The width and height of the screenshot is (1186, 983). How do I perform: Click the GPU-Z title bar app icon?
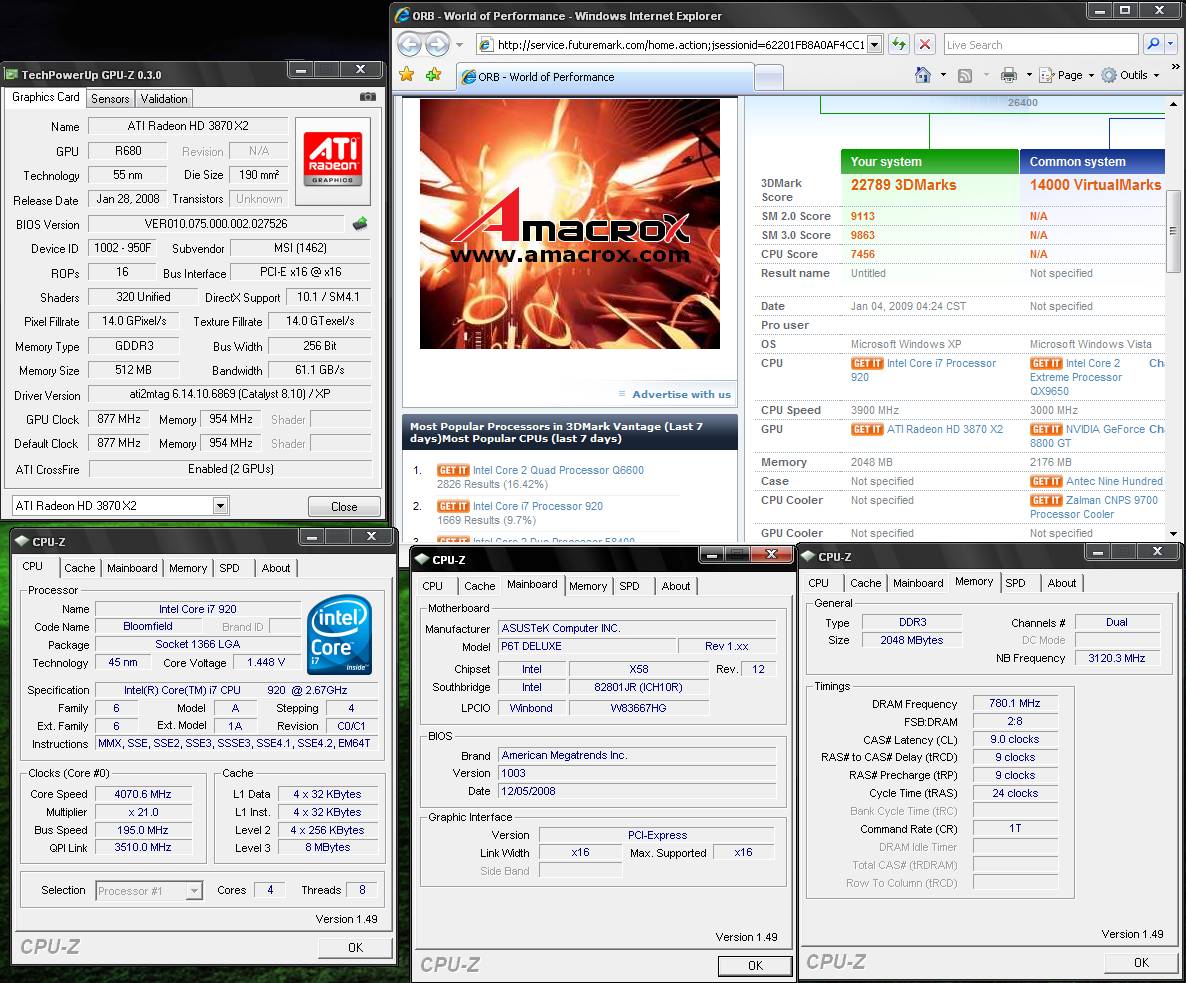(x=11, y=74)
